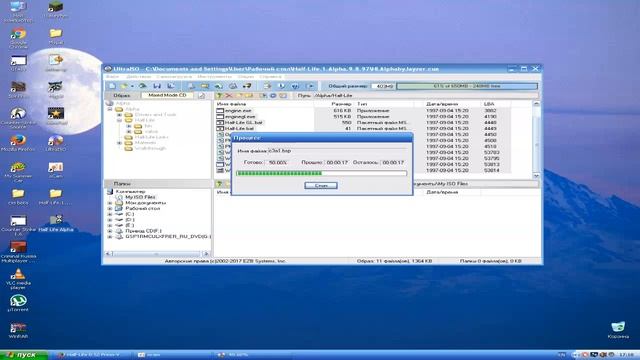
Task: Collapse the Half-Life folder node in image tree
Action: click(x=120, y=120)
